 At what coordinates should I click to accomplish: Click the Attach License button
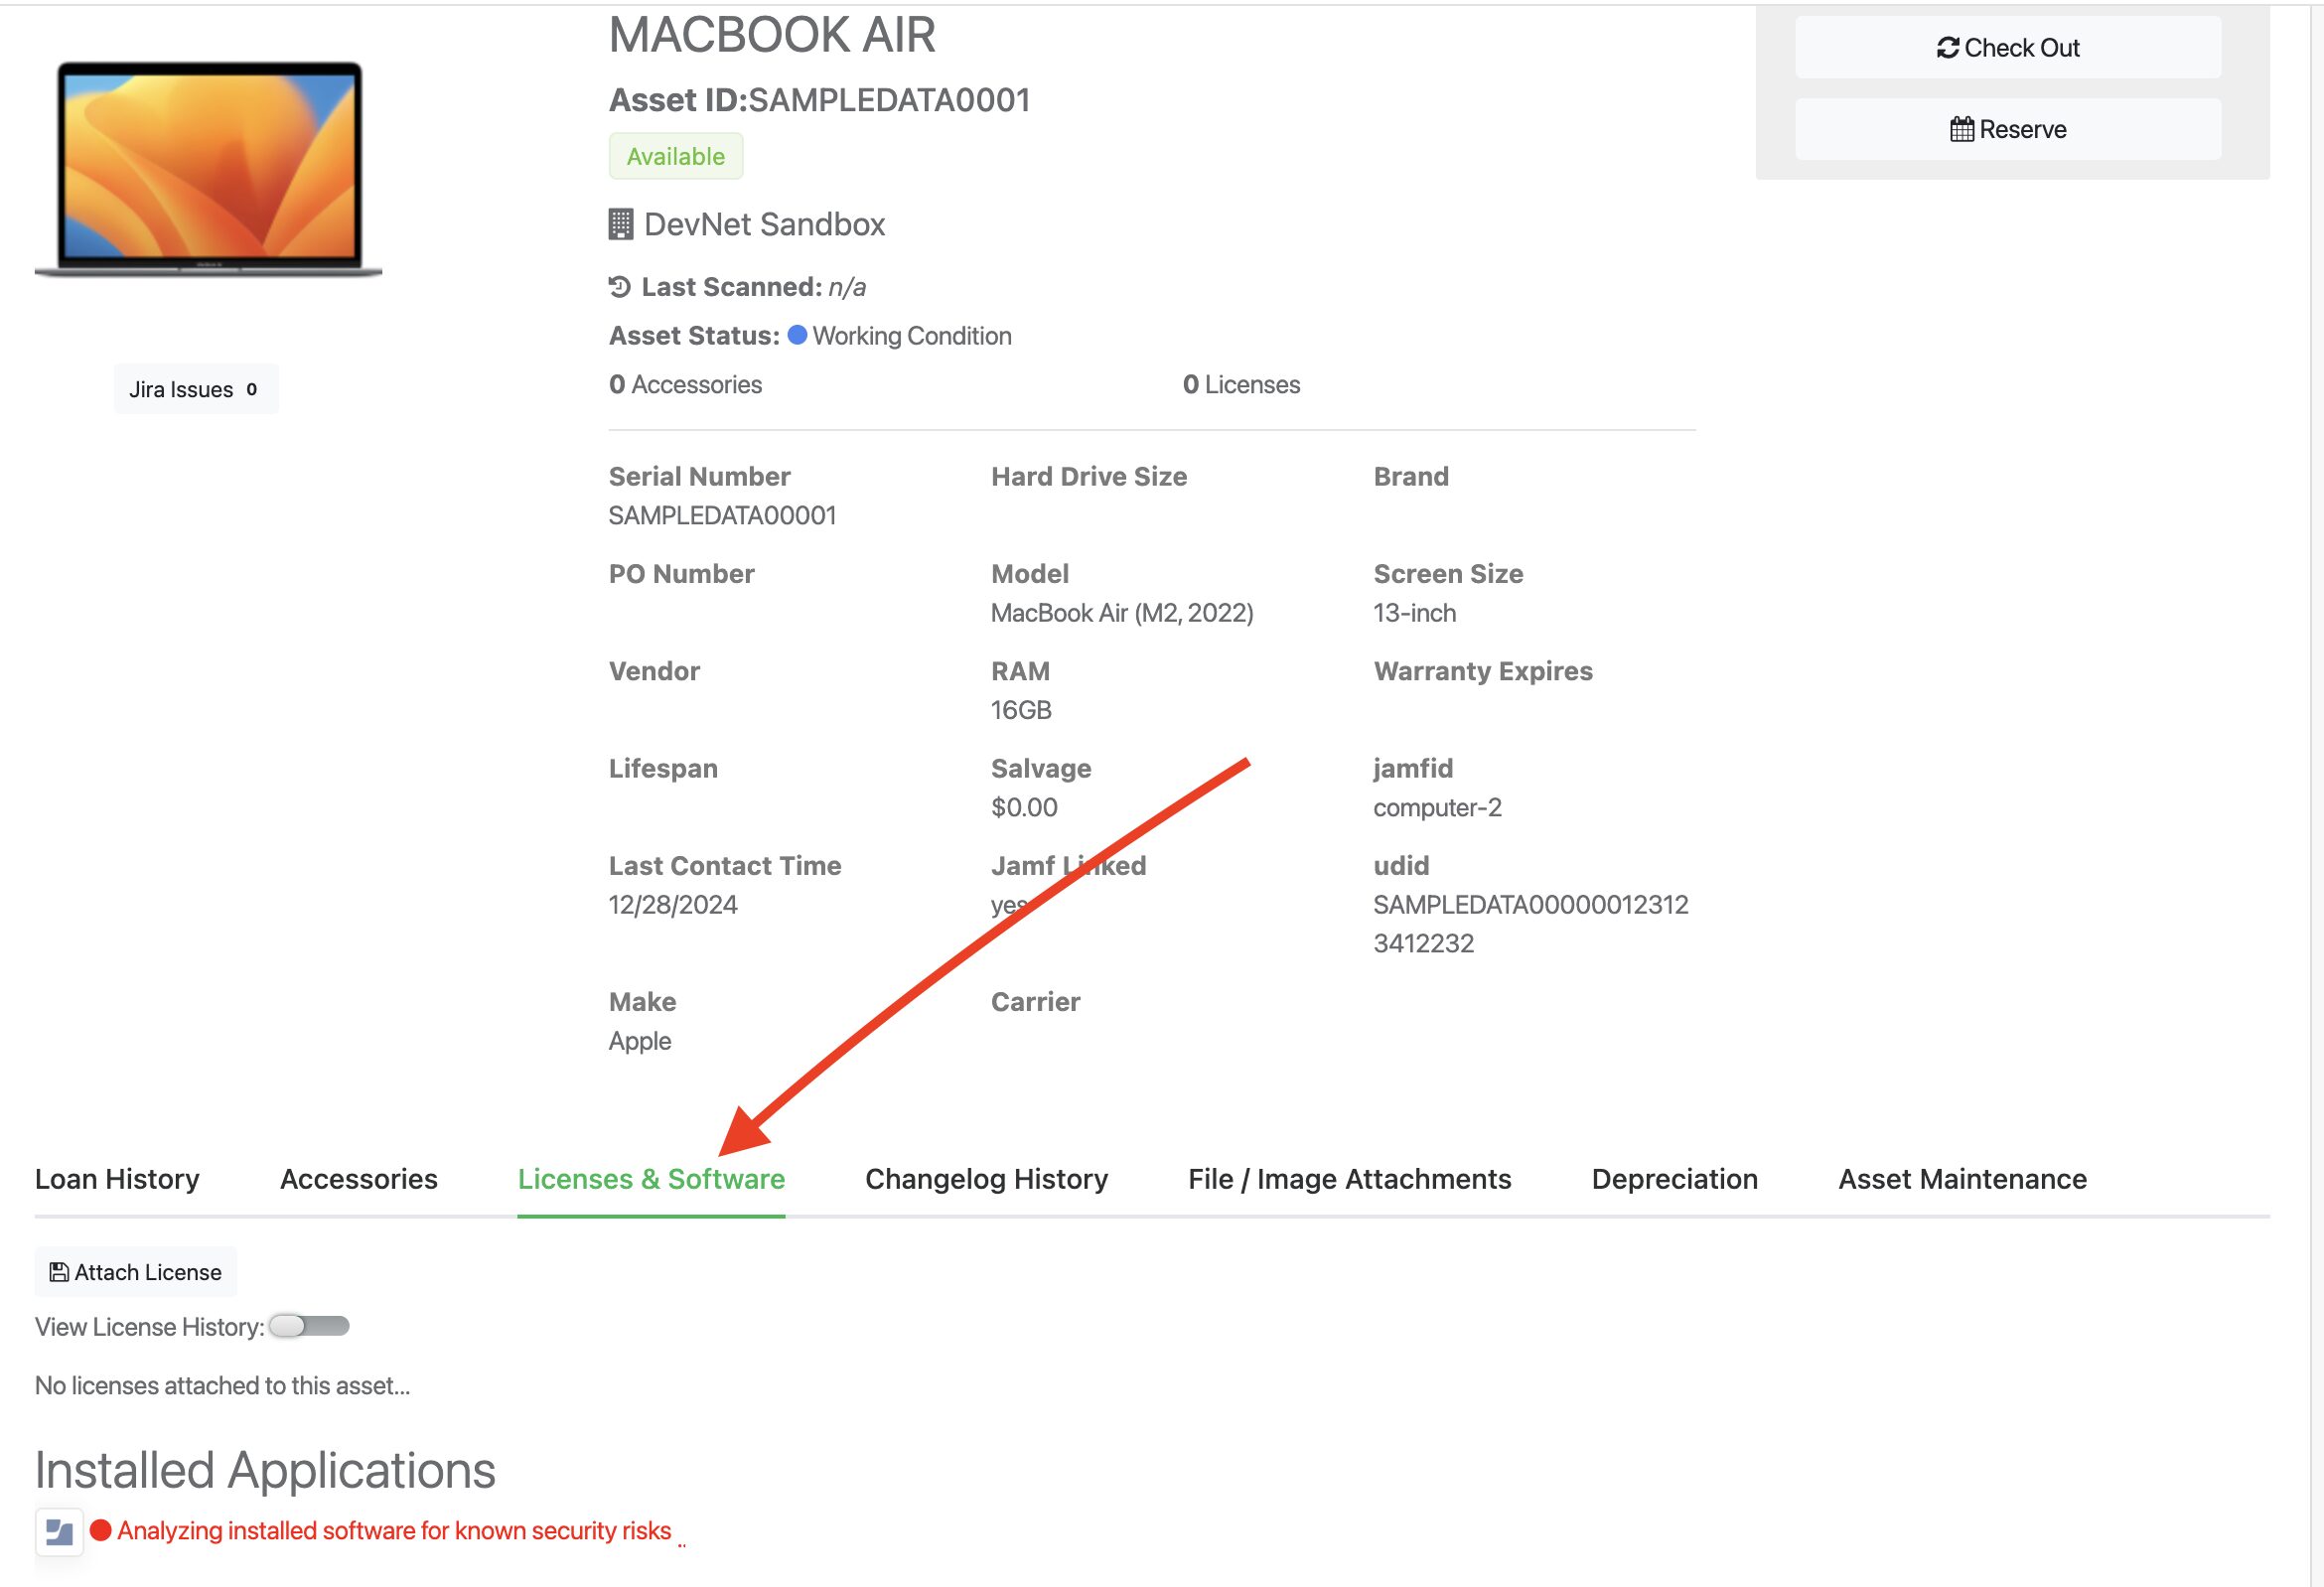pyautogui.click(x=136, y=1272)
